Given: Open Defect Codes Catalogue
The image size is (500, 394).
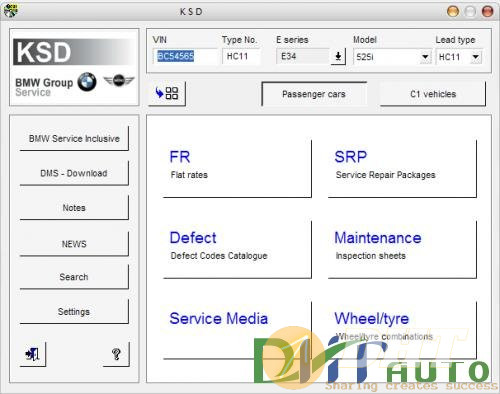Looking at the screenshot, I should [237, 249].
